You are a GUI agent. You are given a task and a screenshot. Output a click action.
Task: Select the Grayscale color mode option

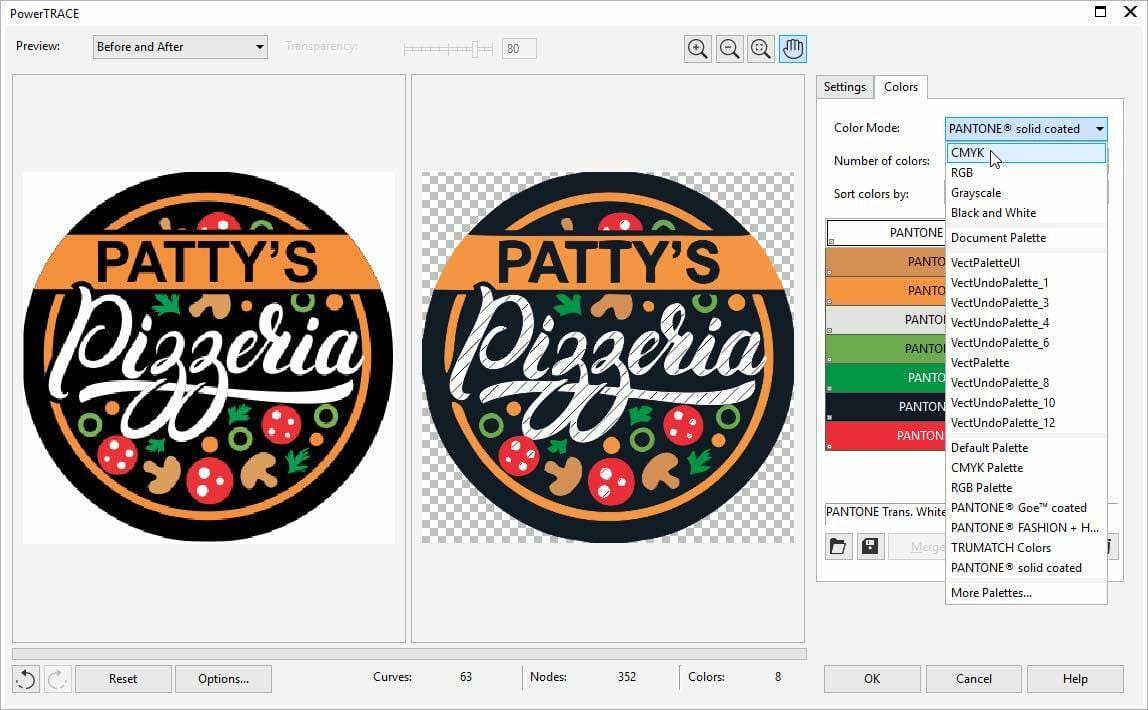(1026, 193)
